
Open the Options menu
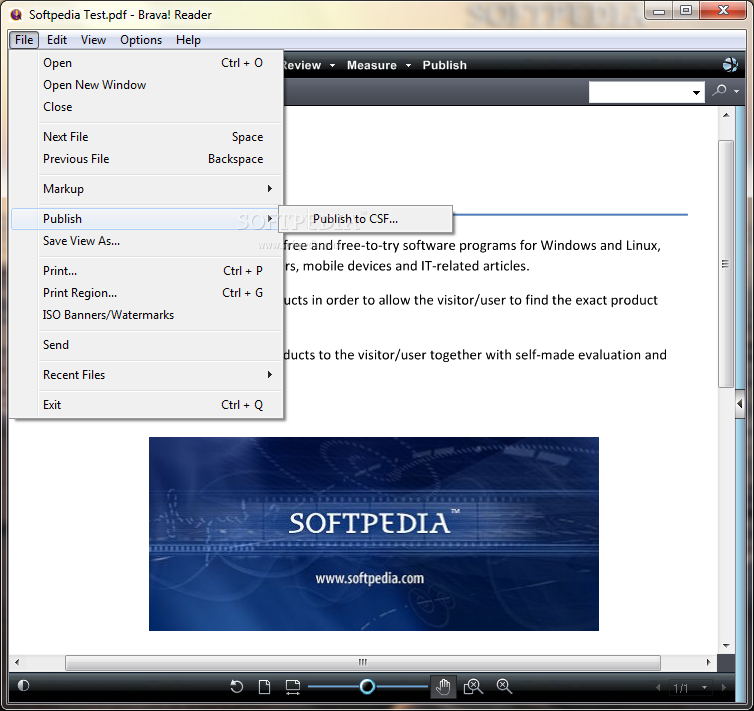coord(141,40)
